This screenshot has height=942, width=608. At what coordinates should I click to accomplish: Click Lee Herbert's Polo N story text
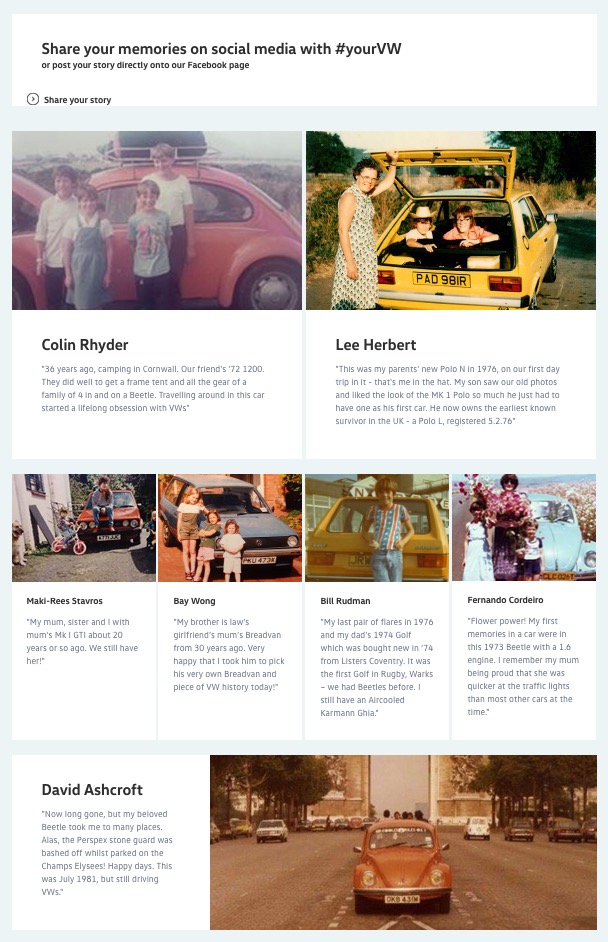pos(448,395)
